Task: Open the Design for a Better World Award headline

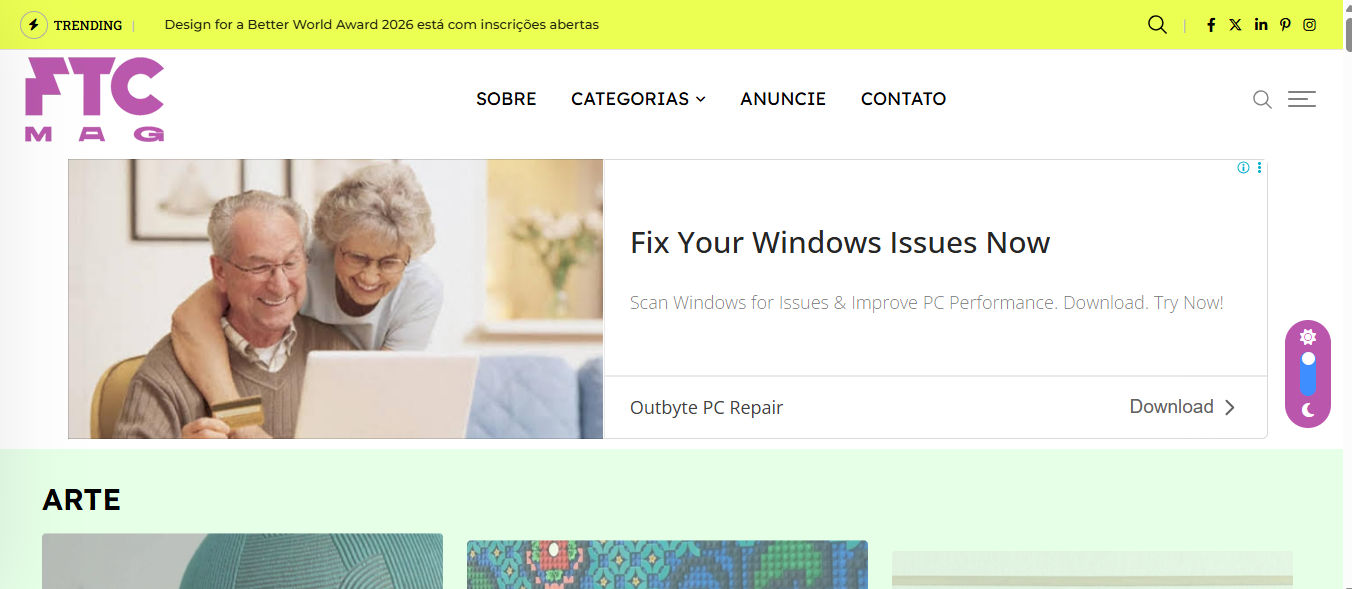Action: [382, 25]
